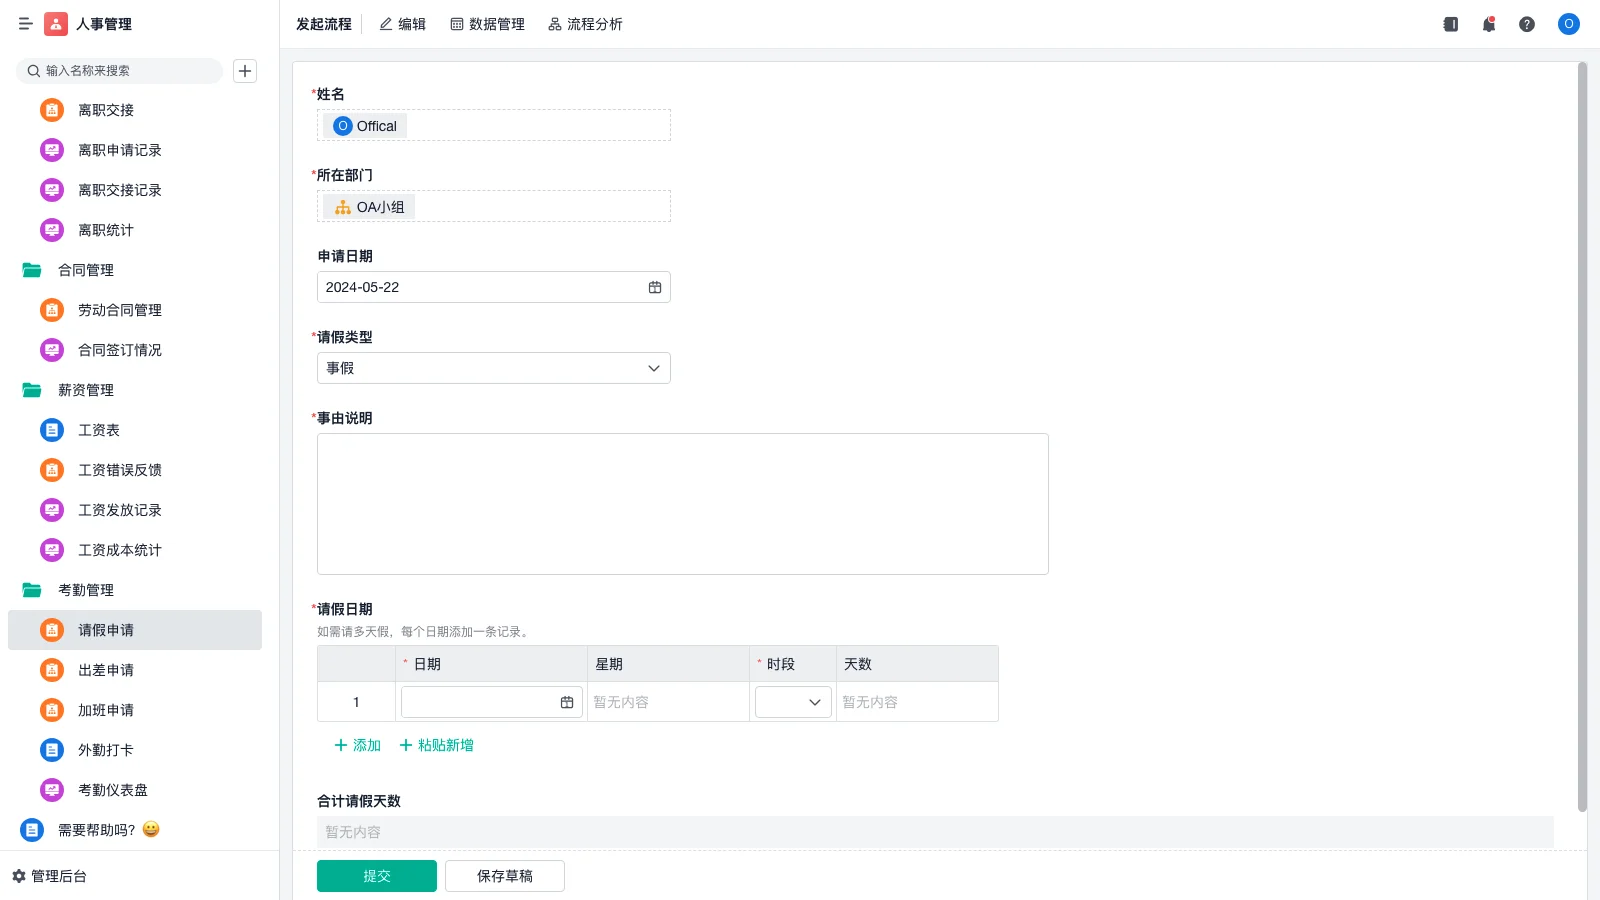Click the green 提交 submit button
The height and width of the screenshot is (900, 1600).
pyautogui.click(x=376, y=875)
